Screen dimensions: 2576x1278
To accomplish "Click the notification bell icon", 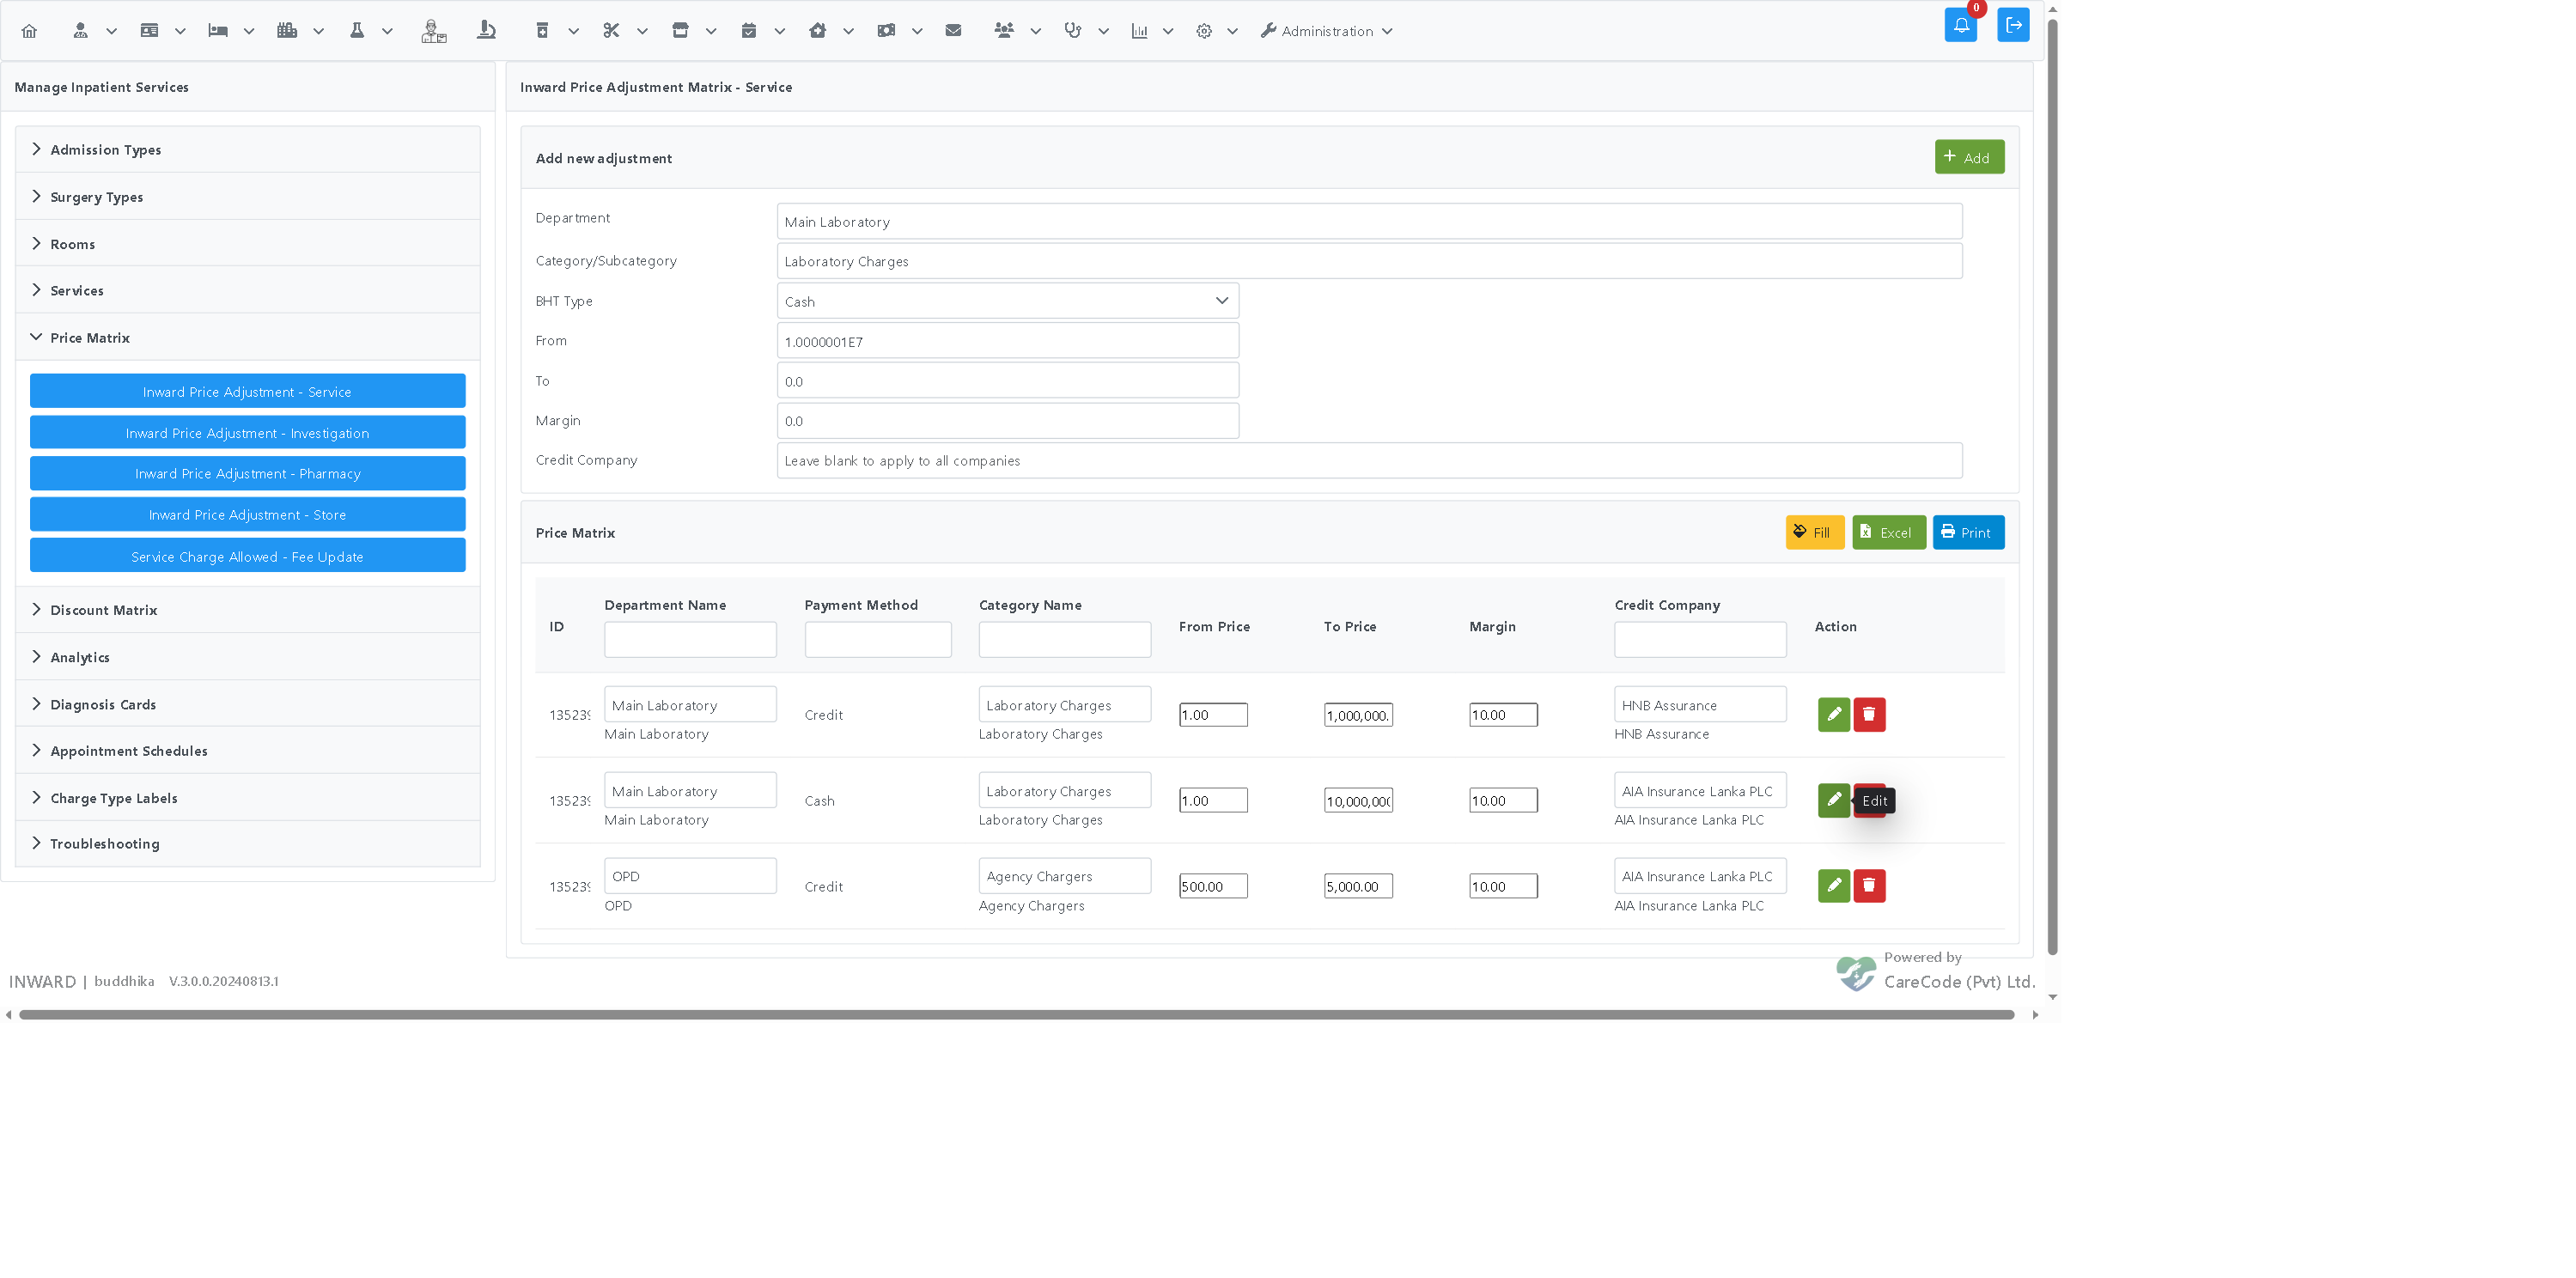I will (x=1960, y=25).
